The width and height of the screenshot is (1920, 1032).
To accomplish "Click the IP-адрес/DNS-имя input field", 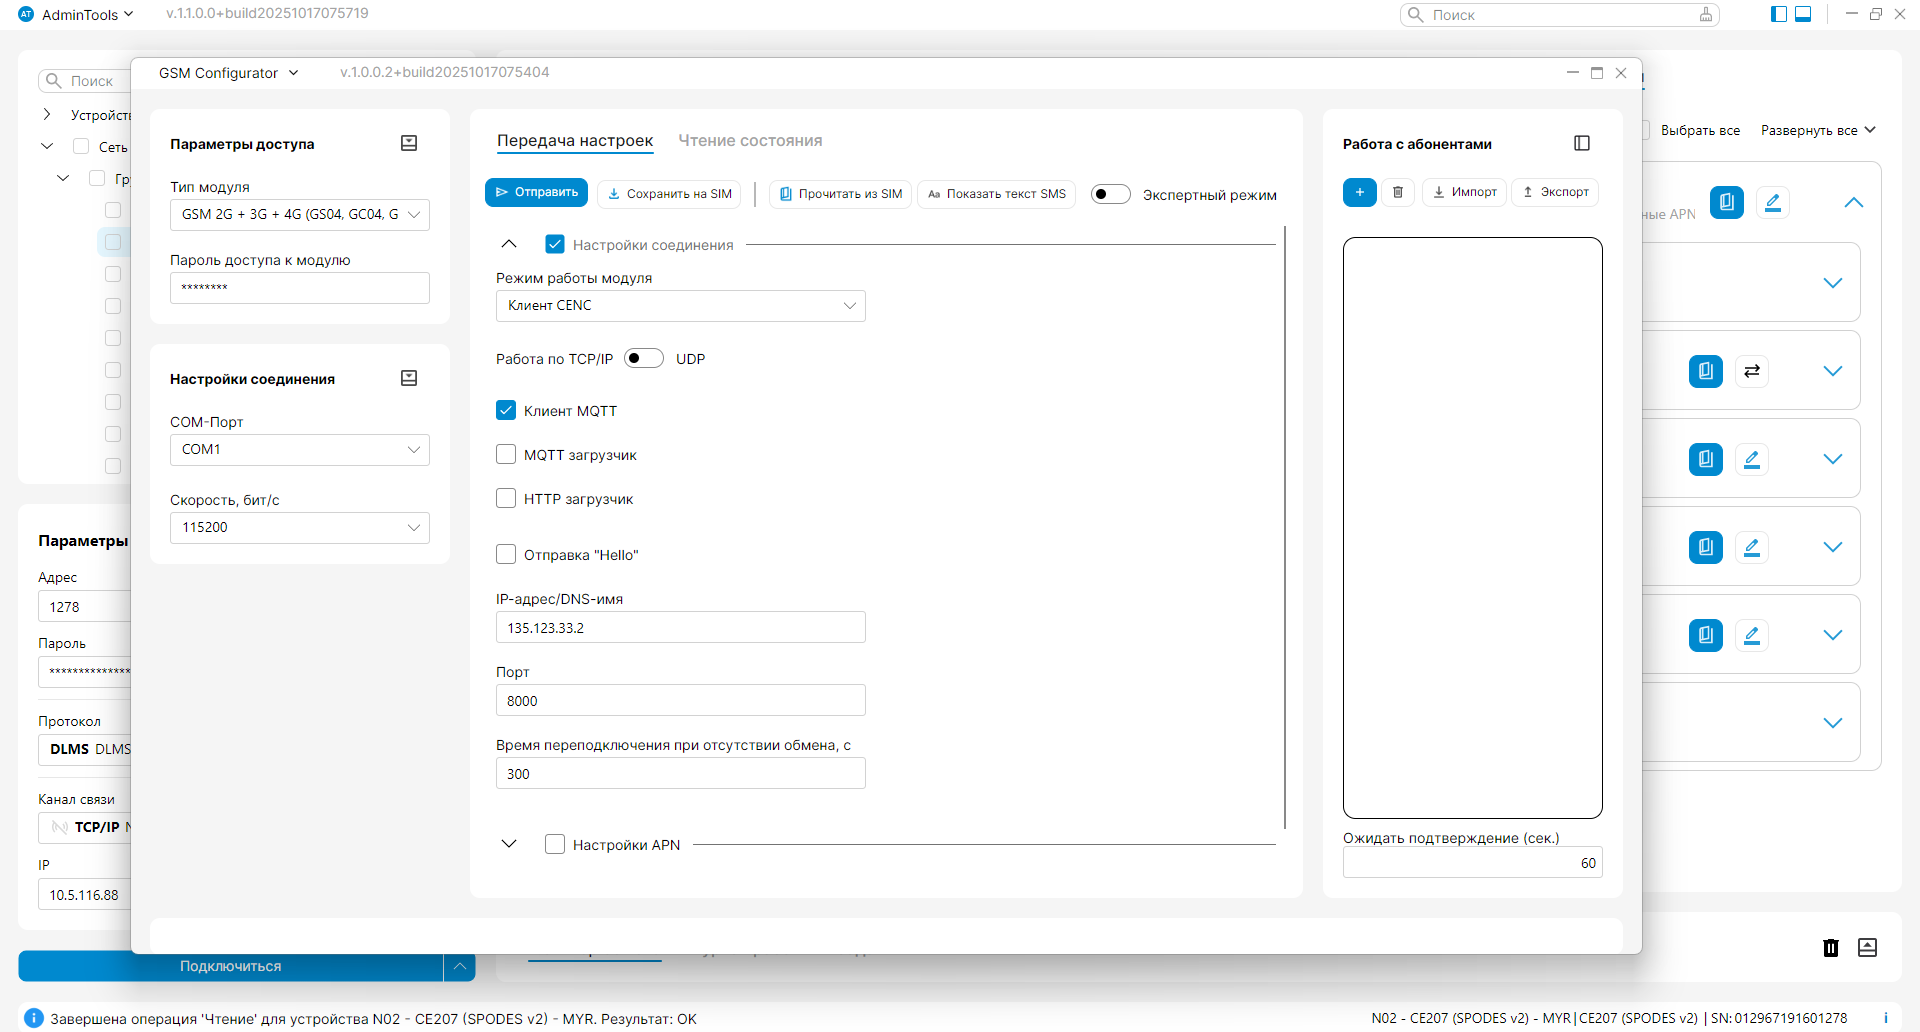I will point(680,628).
